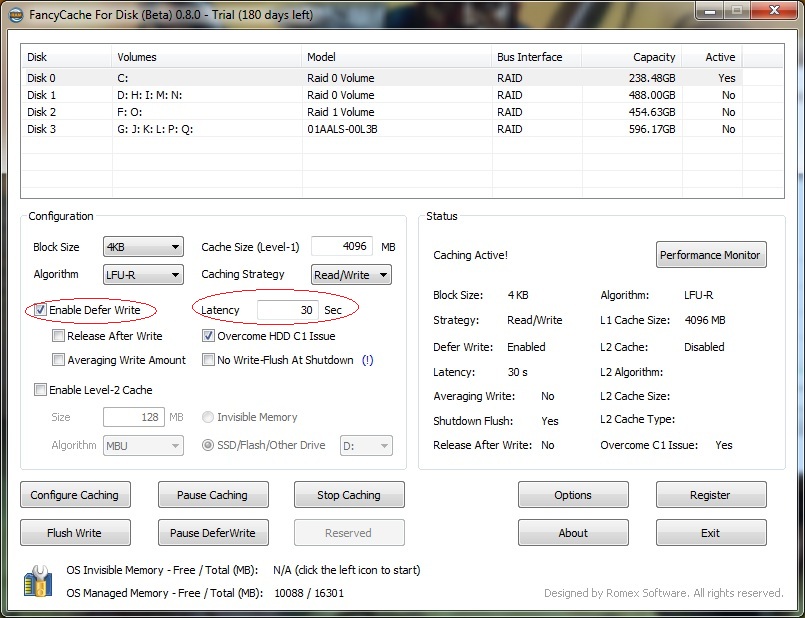
Task: Select SSD/Flash/Other Drive radio option
Action: [x=208, y=445]
